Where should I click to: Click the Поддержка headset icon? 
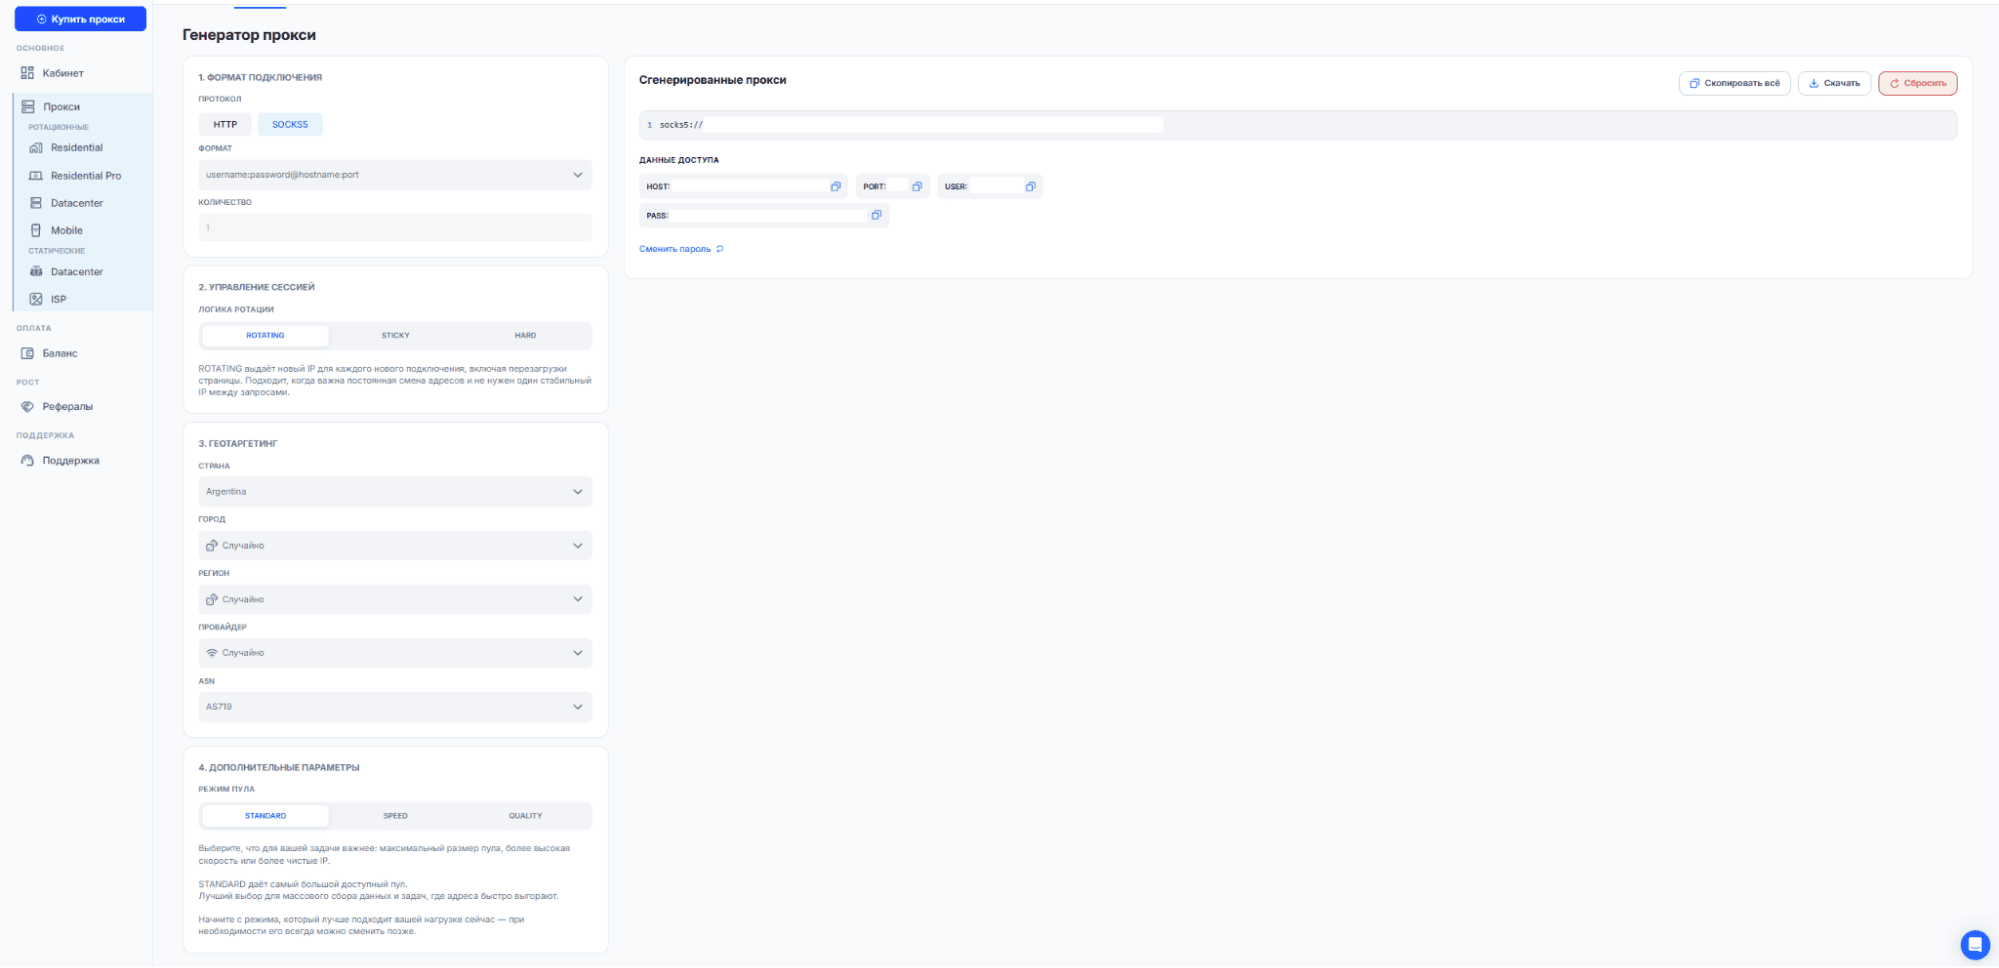click(28, 461)
